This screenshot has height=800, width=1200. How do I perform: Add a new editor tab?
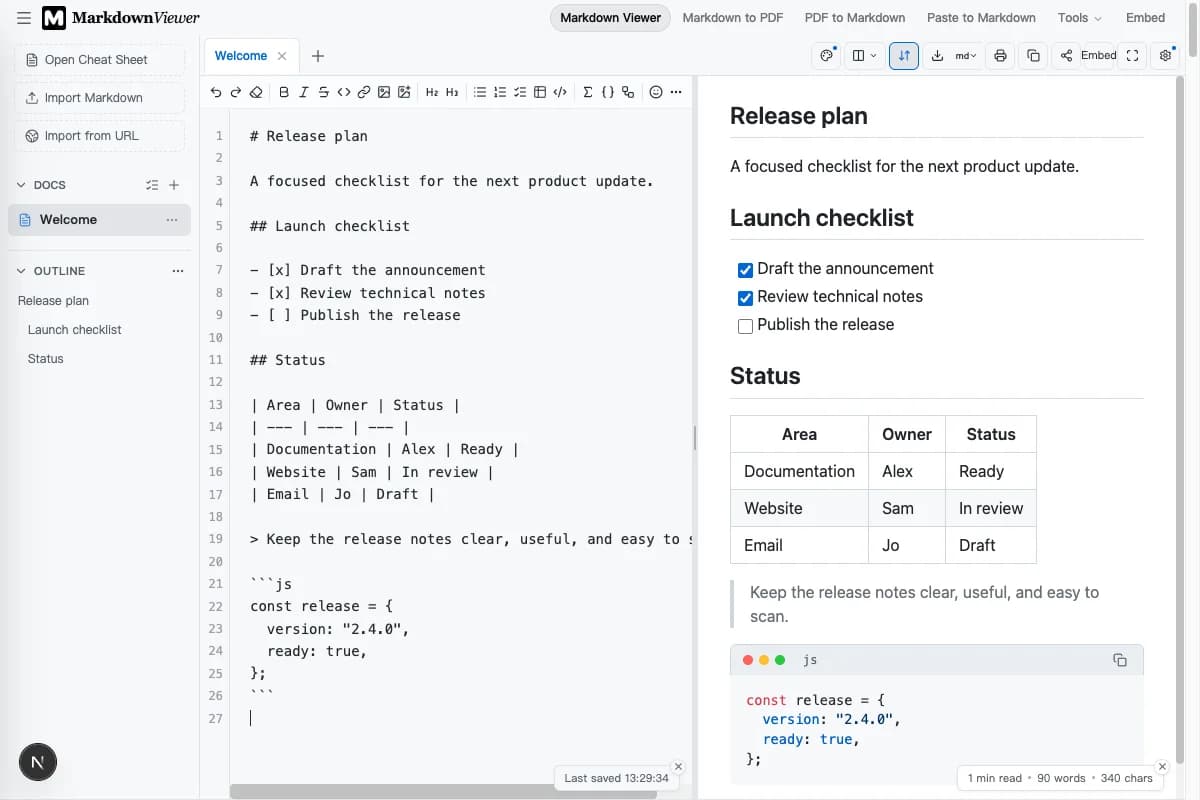tap(318, 56)
